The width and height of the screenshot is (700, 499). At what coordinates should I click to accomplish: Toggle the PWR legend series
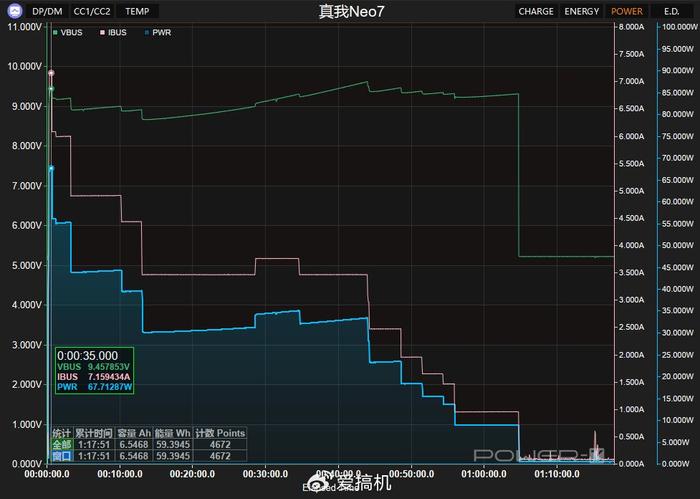click(158, 32)
